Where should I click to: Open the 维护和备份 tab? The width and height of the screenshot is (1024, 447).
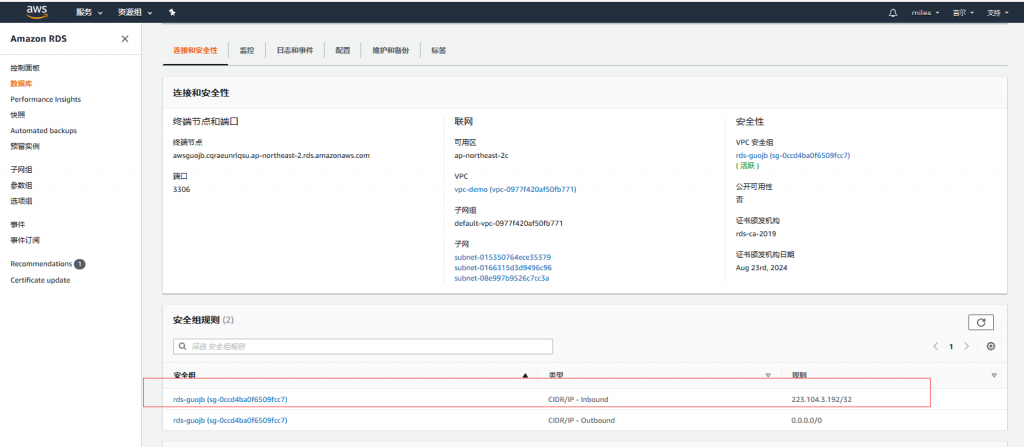click(390, 50)
